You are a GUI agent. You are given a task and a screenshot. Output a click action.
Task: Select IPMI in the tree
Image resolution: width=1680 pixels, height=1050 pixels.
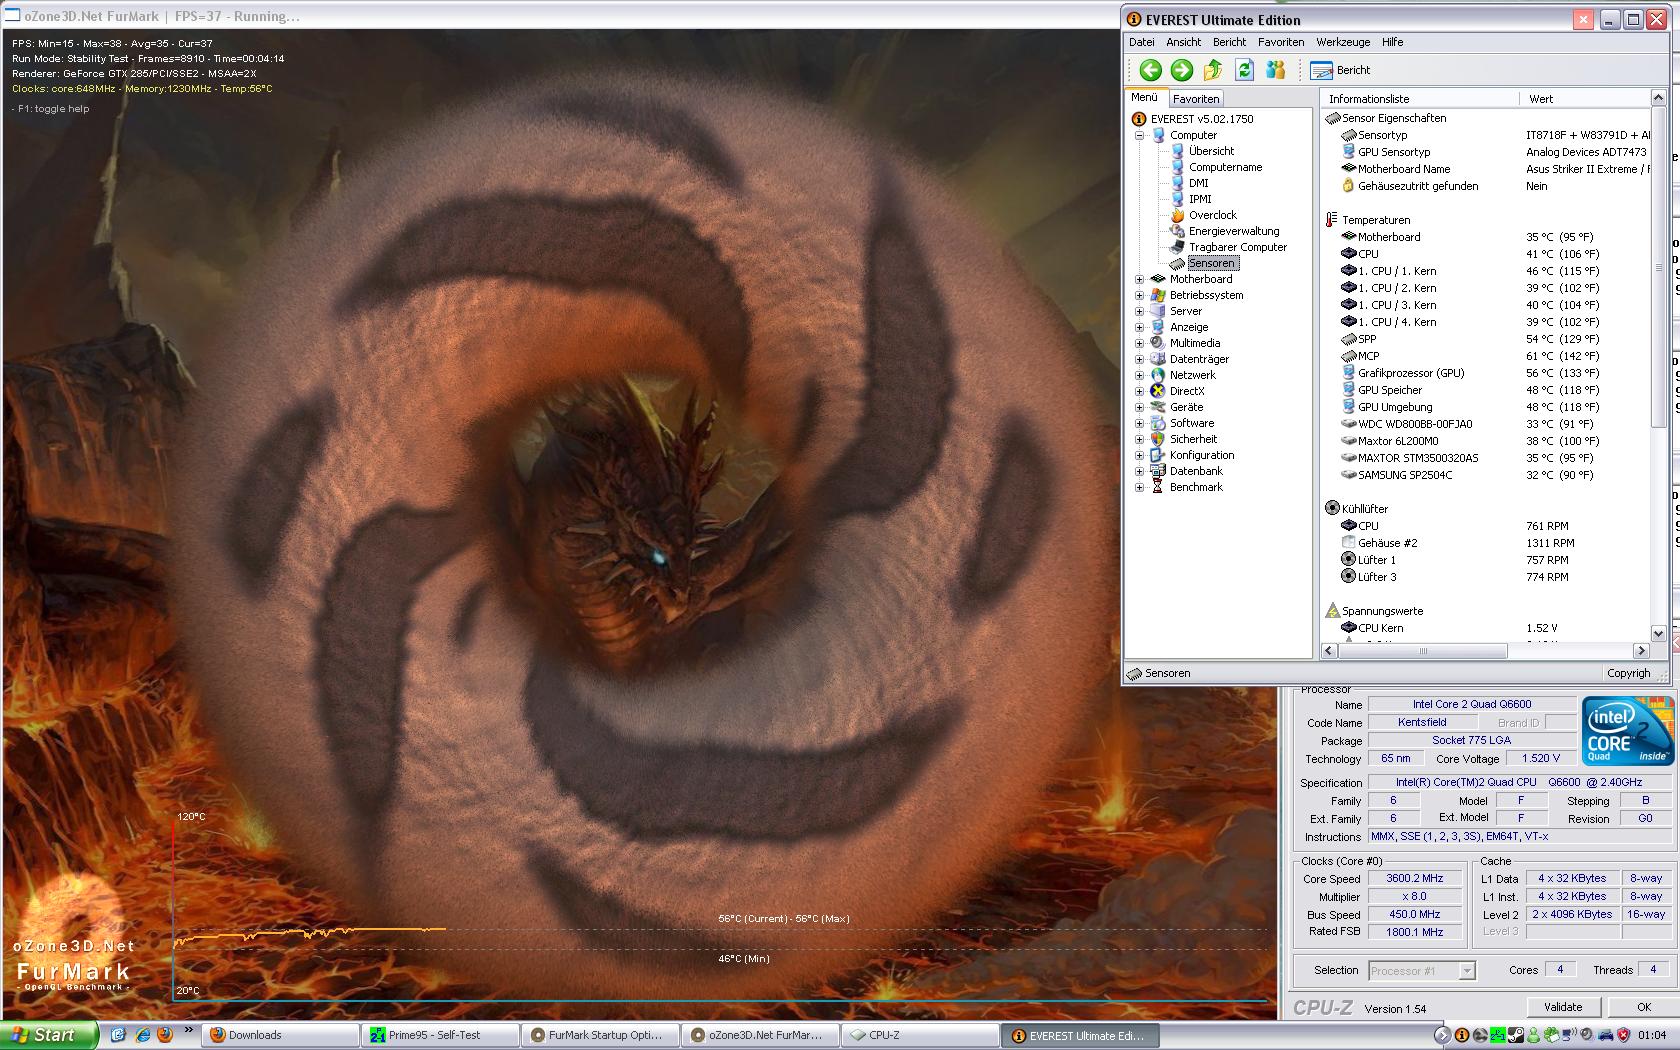(1200, 199)
